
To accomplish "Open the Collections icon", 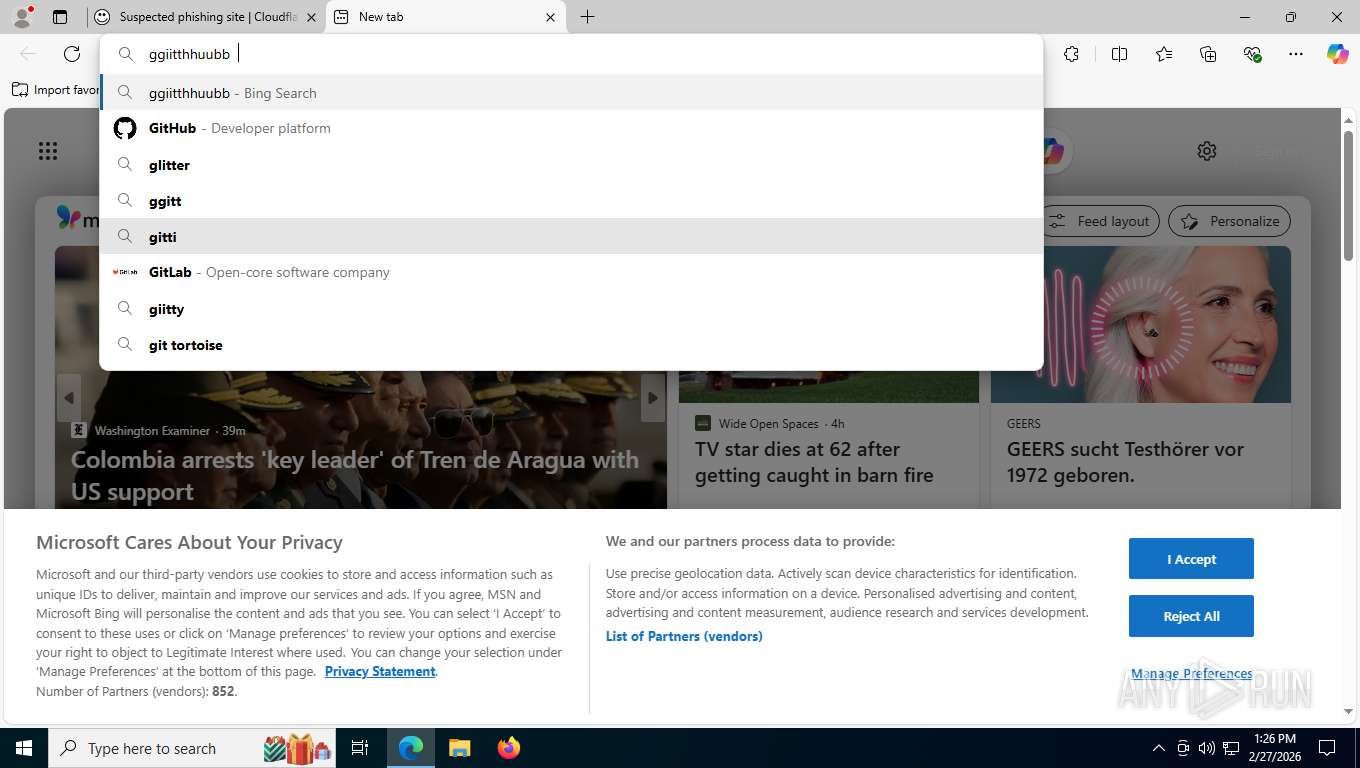I will point(1208,54).
